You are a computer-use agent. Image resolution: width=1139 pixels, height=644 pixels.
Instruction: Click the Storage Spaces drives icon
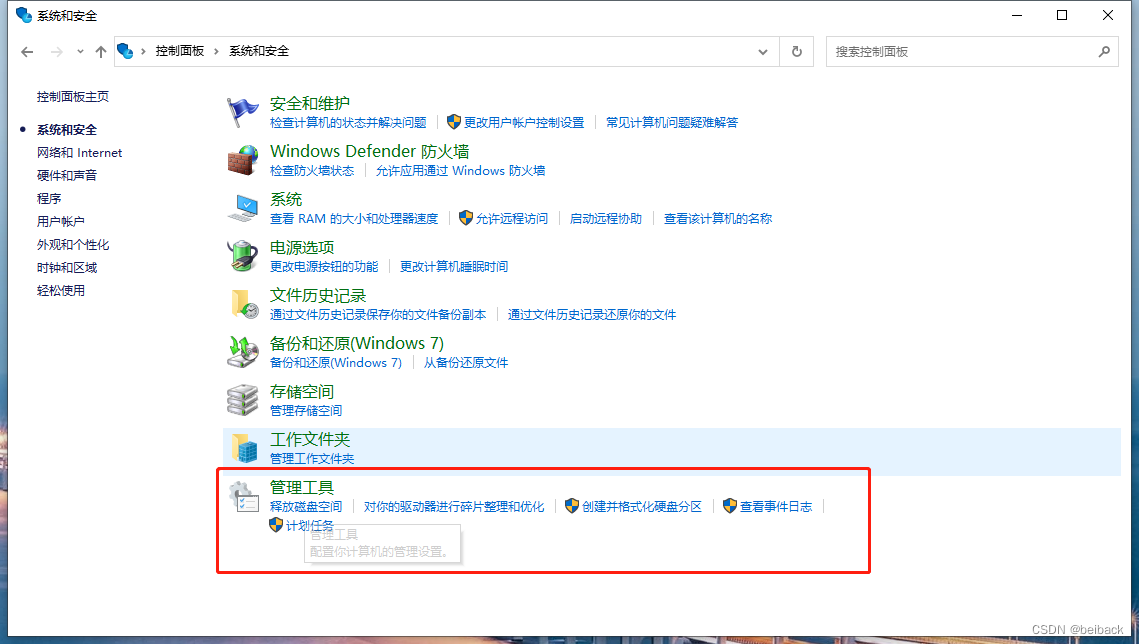[x=243, y=400]
